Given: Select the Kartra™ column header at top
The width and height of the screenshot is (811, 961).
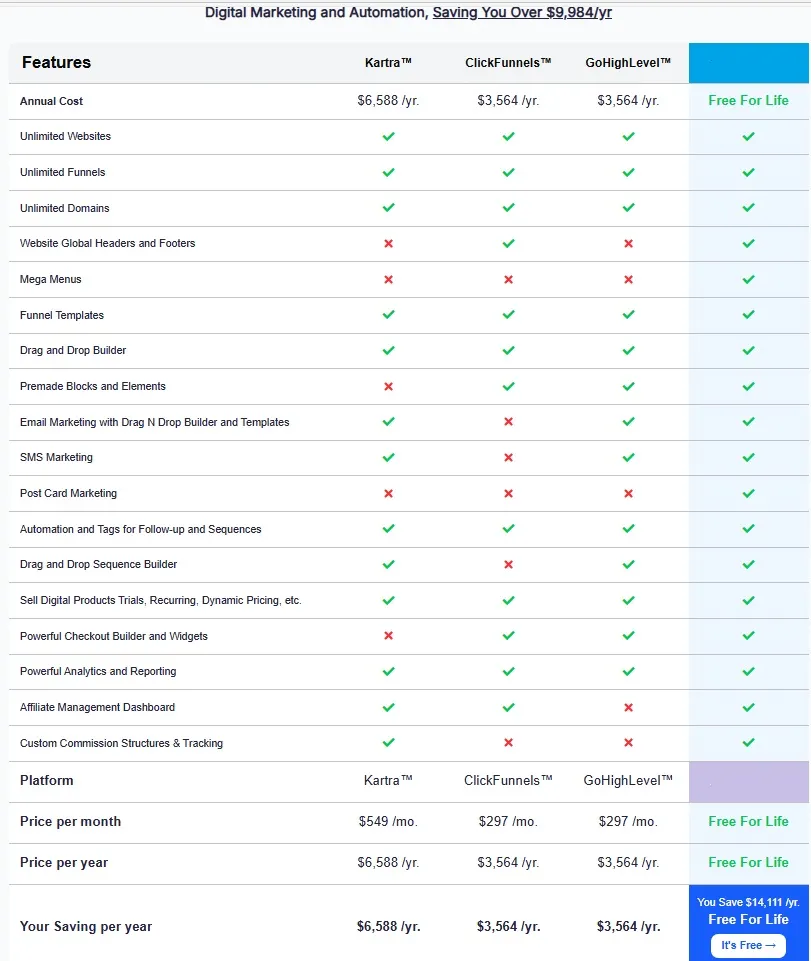Looking at the screenshot, I should click(x=388, y=63).
